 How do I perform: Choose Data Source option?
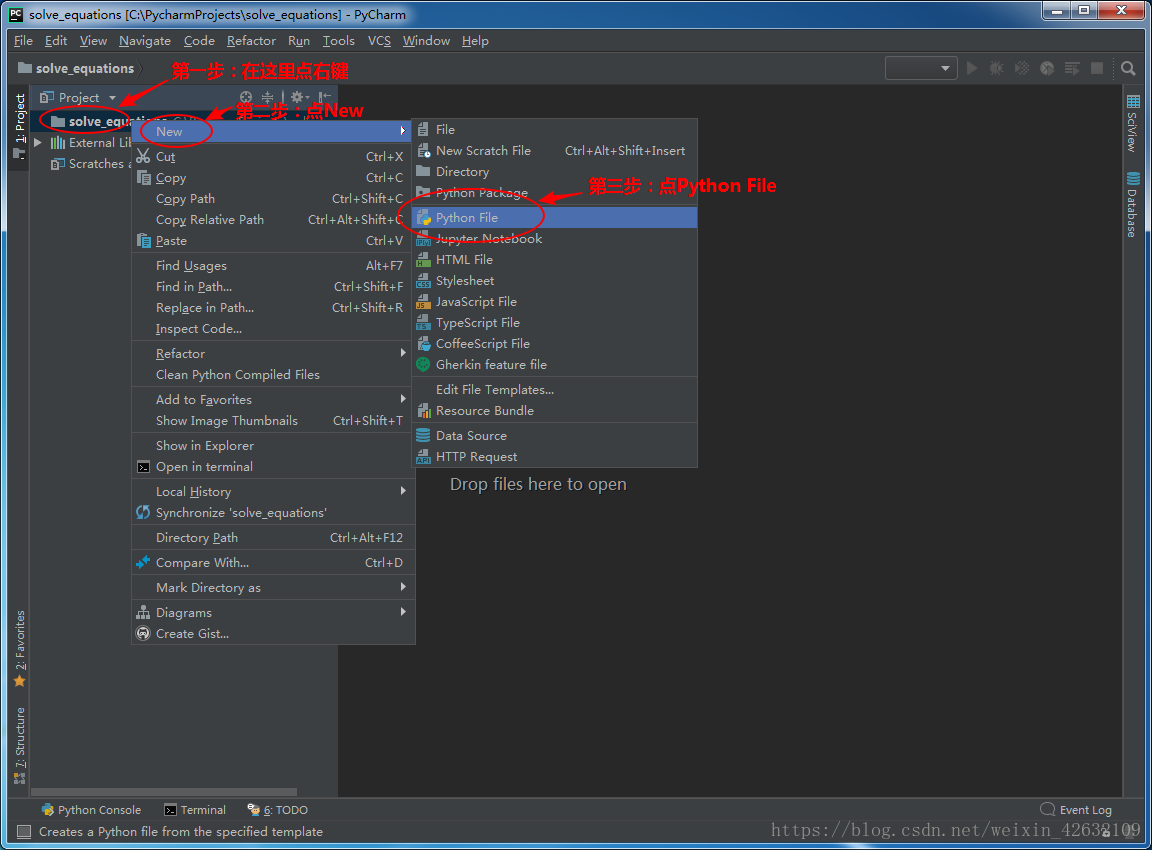[555, 436]
